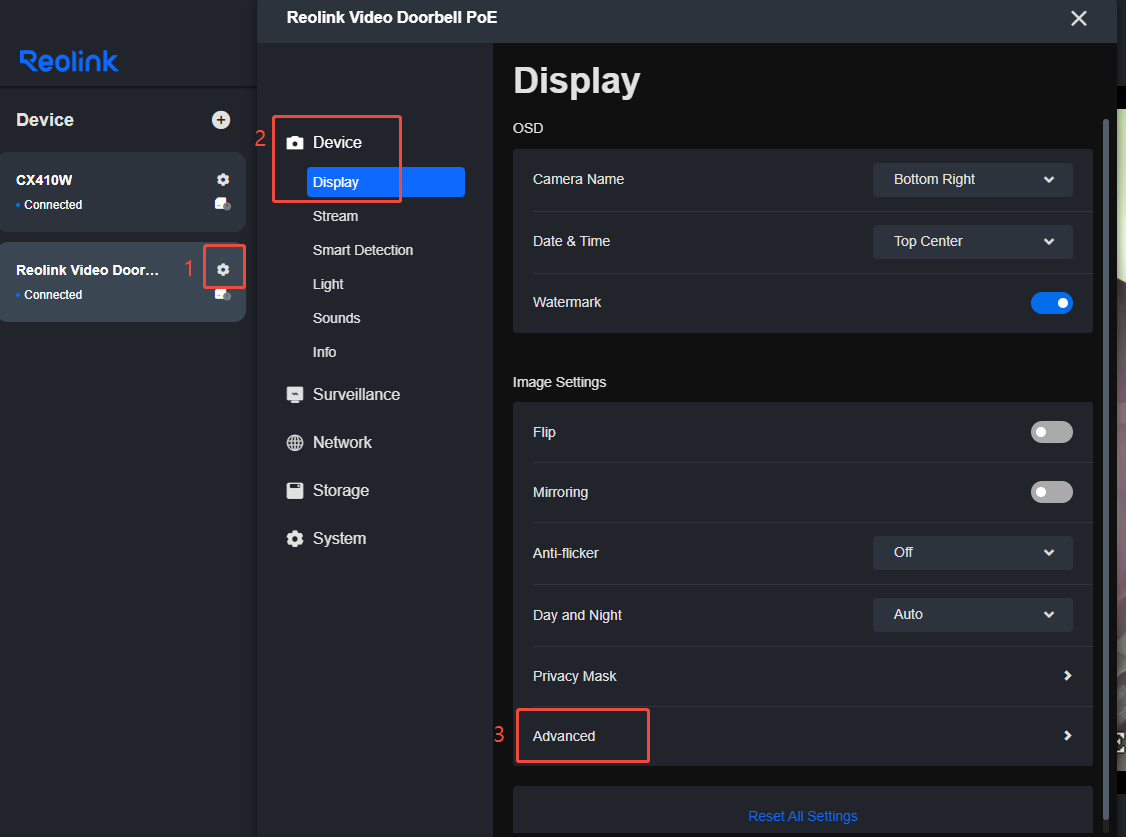Screen dimensions: 1126x837
Task: Click the Storage disk icon
Action: 295,491
